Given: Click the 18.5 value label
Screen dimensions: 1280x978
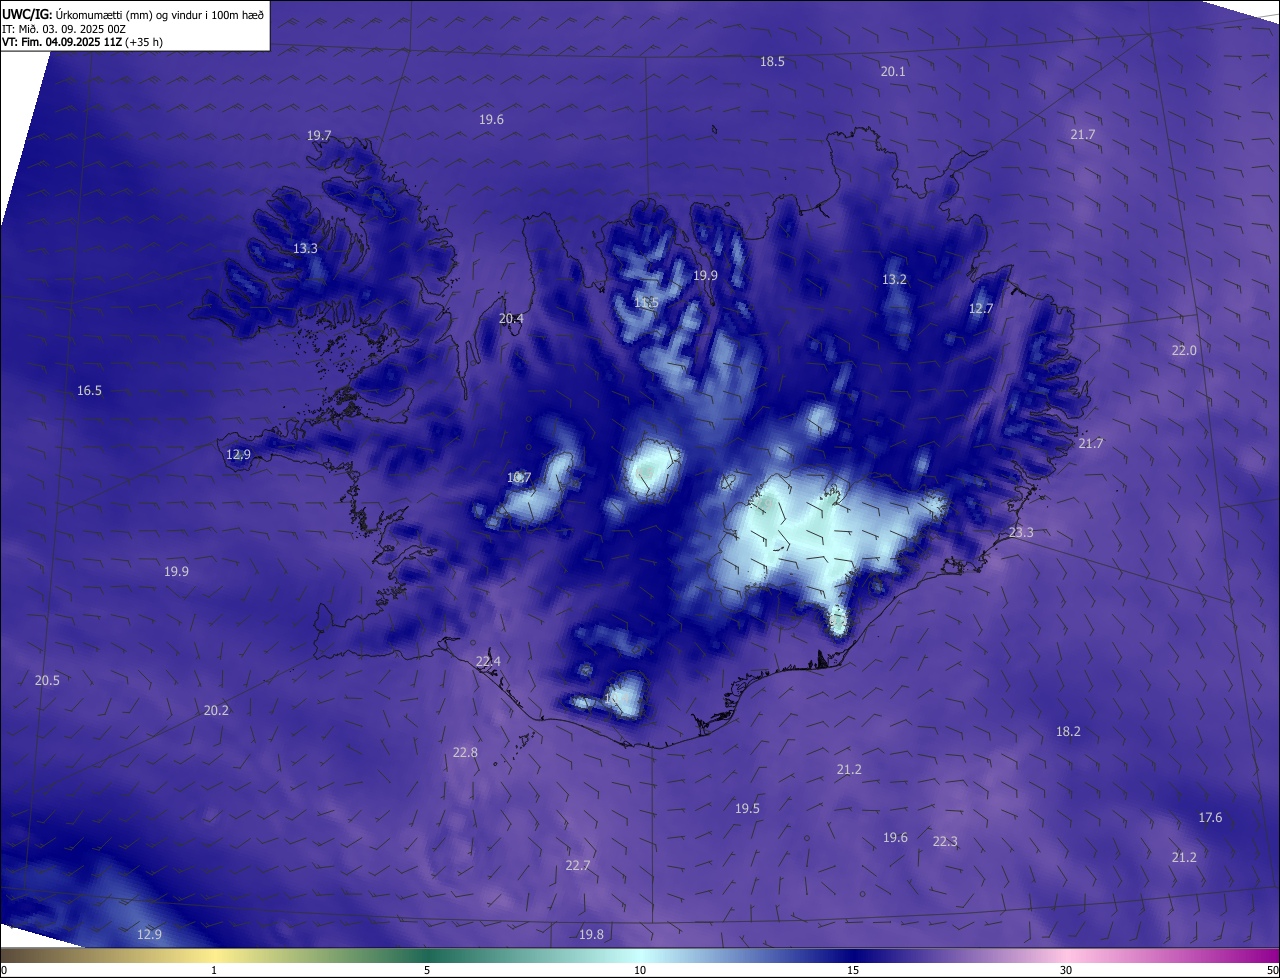Looking at the screenshot, I should click(772, 62).
